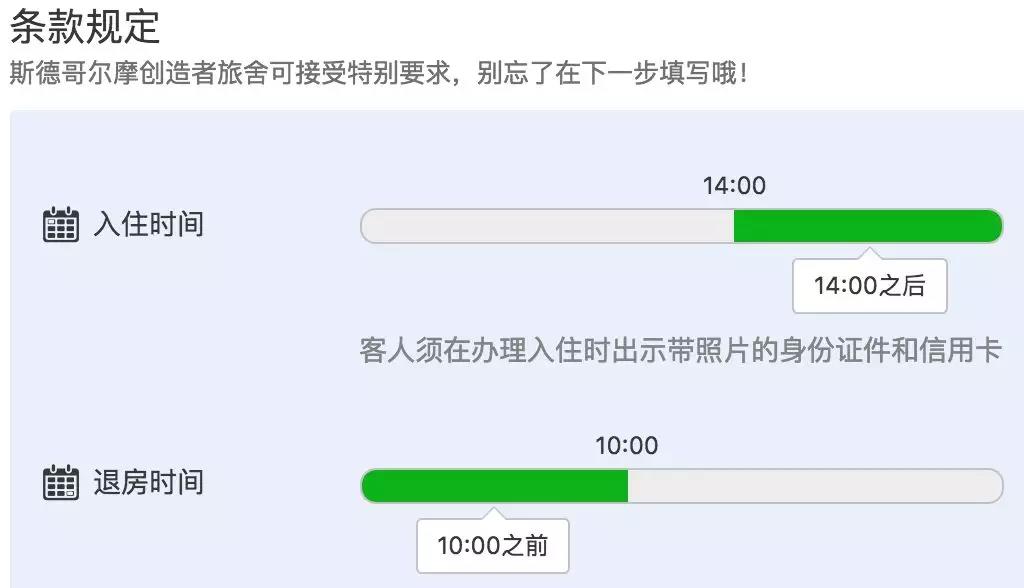Click the 入住时间 text label
1024x588 pixels.
coord(152,225)
